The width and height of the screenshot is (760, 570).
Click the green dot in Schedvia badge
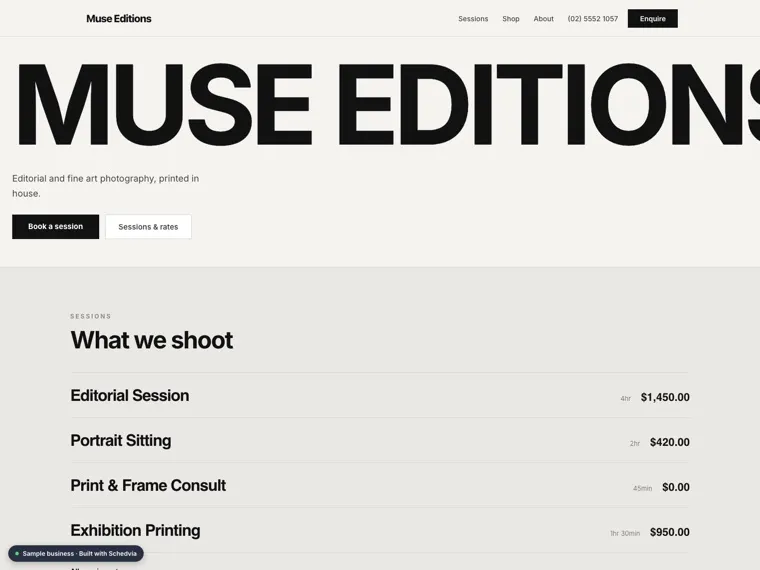click(x=17, y=554)
